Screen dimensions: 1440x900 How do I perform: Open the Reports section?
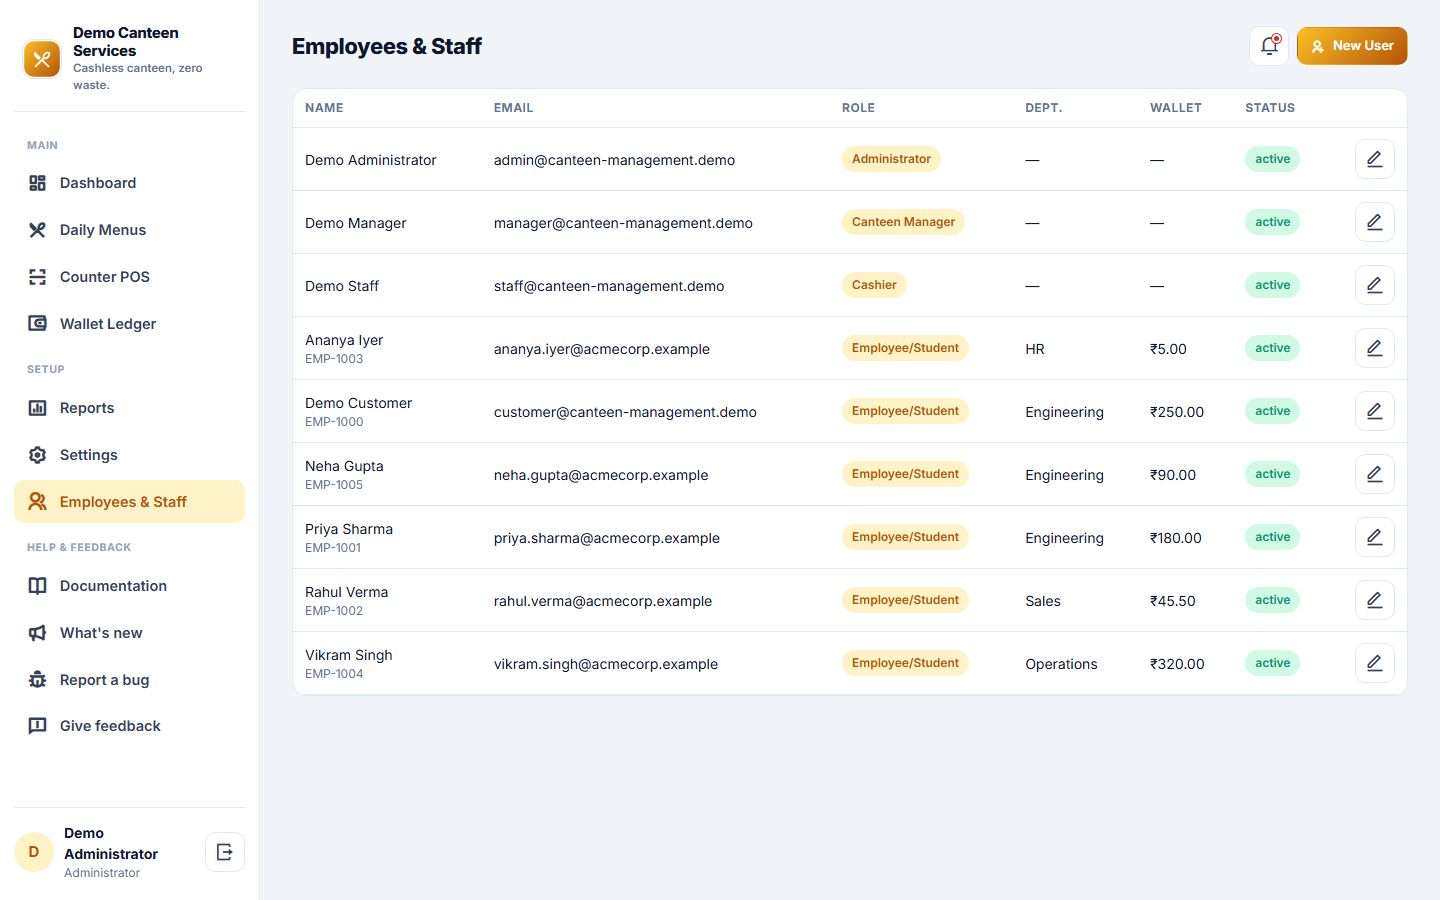[x=129, y=408]
